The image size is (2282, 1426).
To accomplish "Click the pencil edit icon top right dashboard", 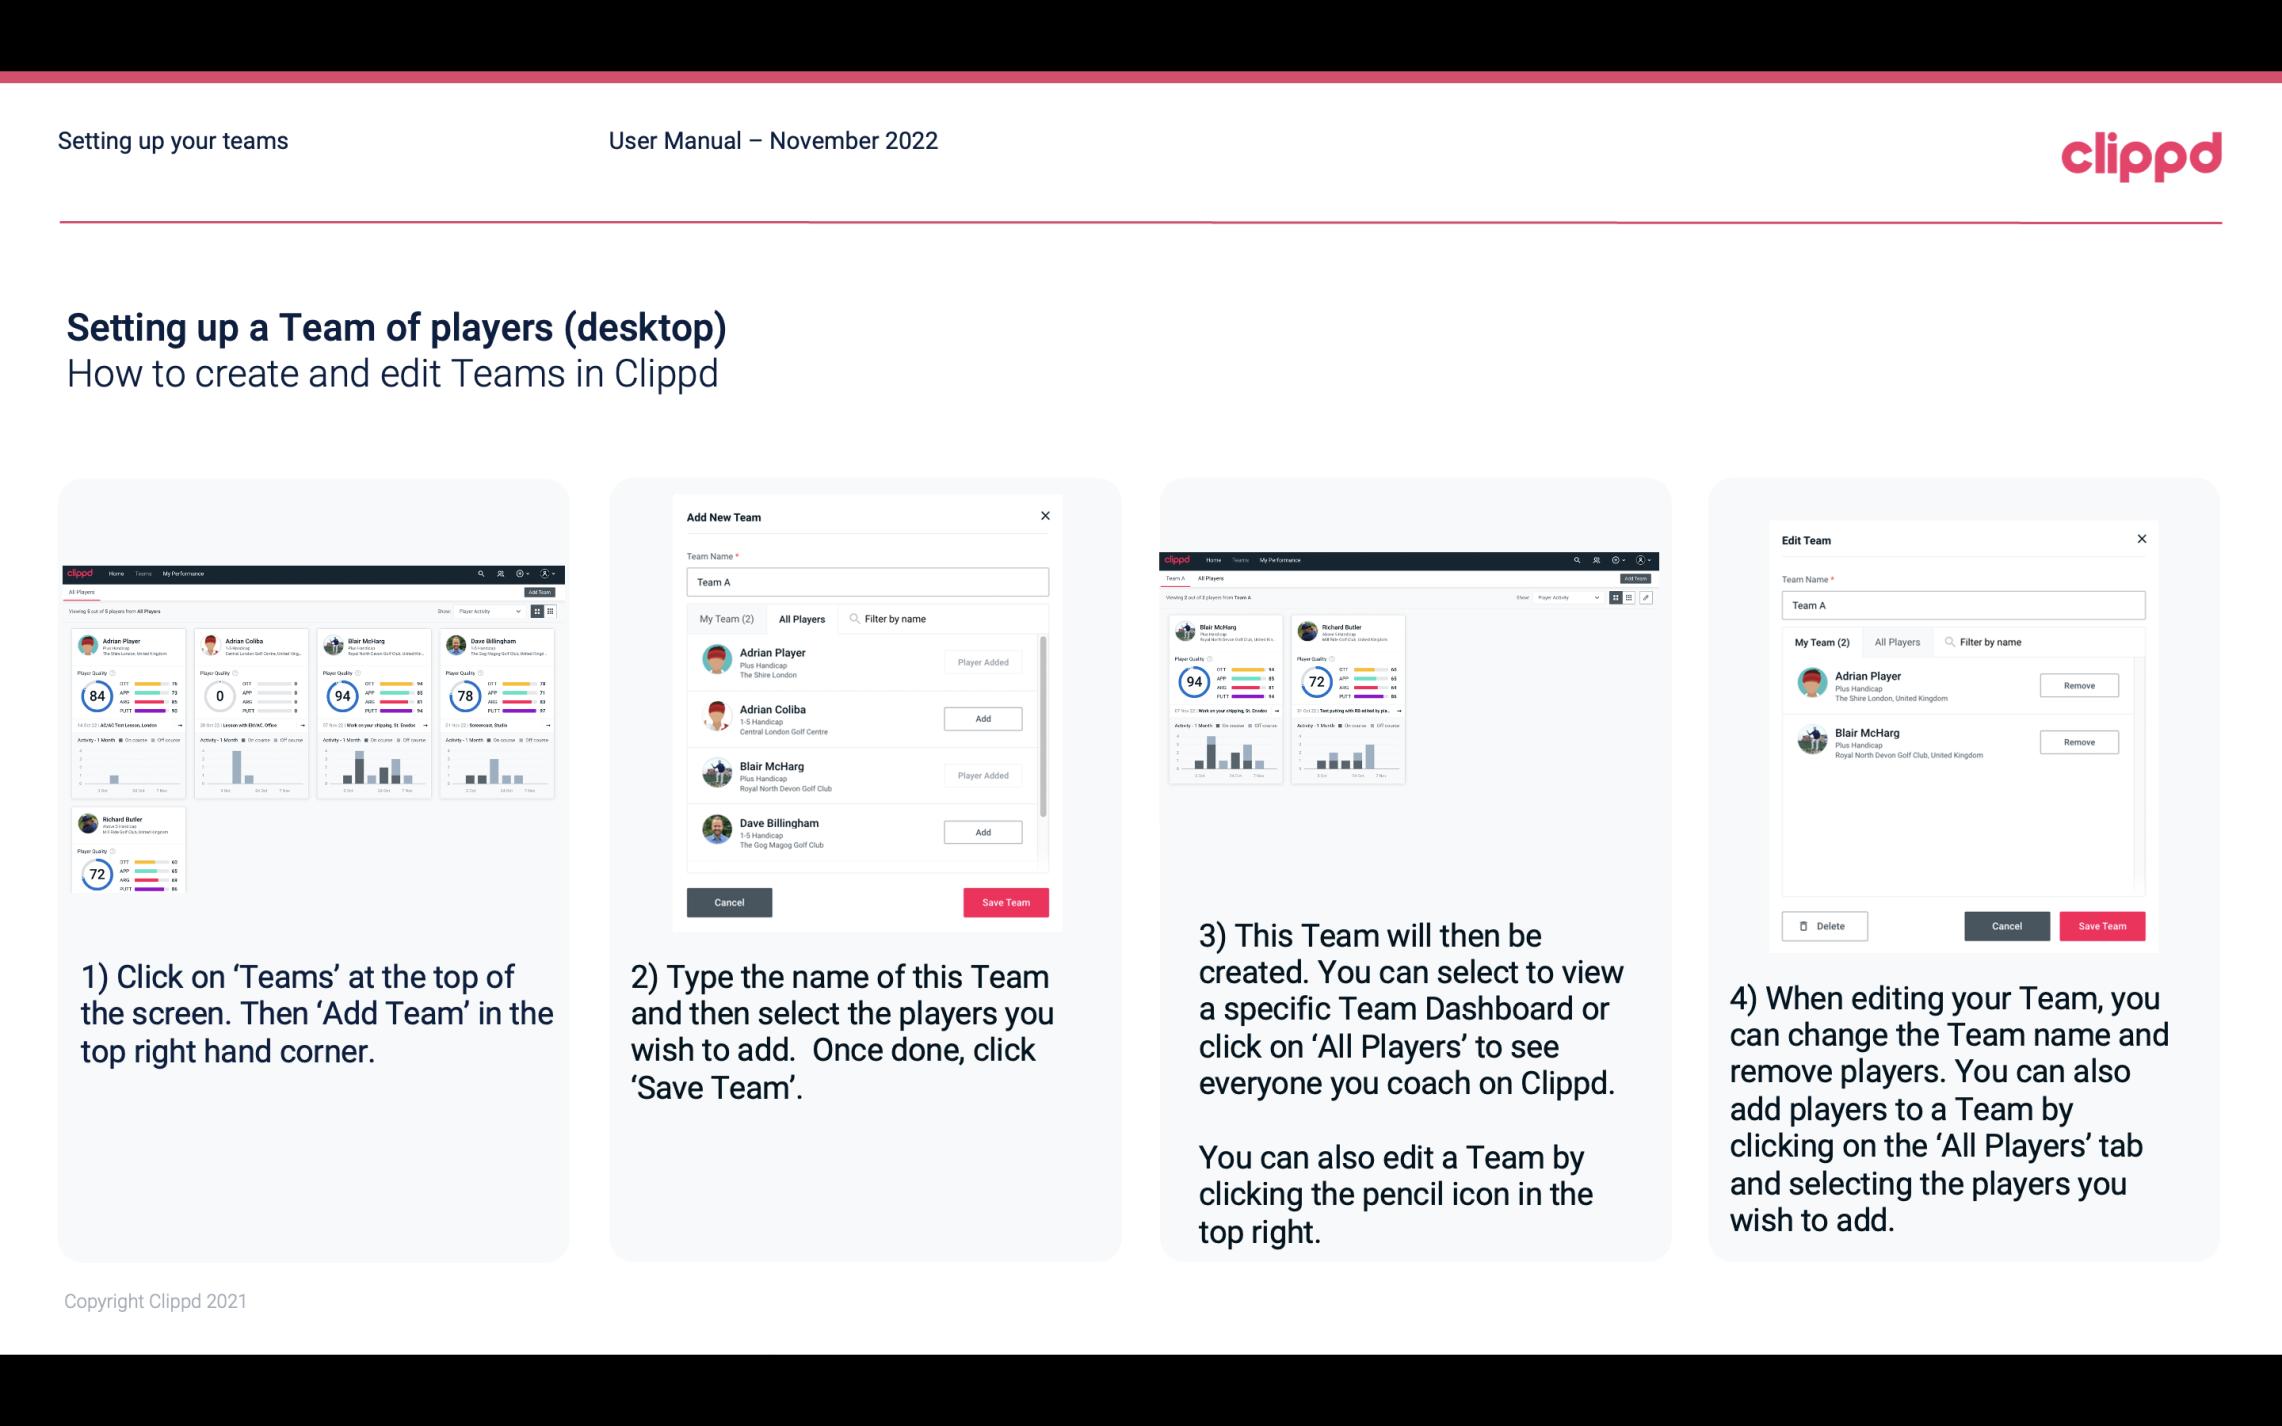I will click(x=1646, y=598).
